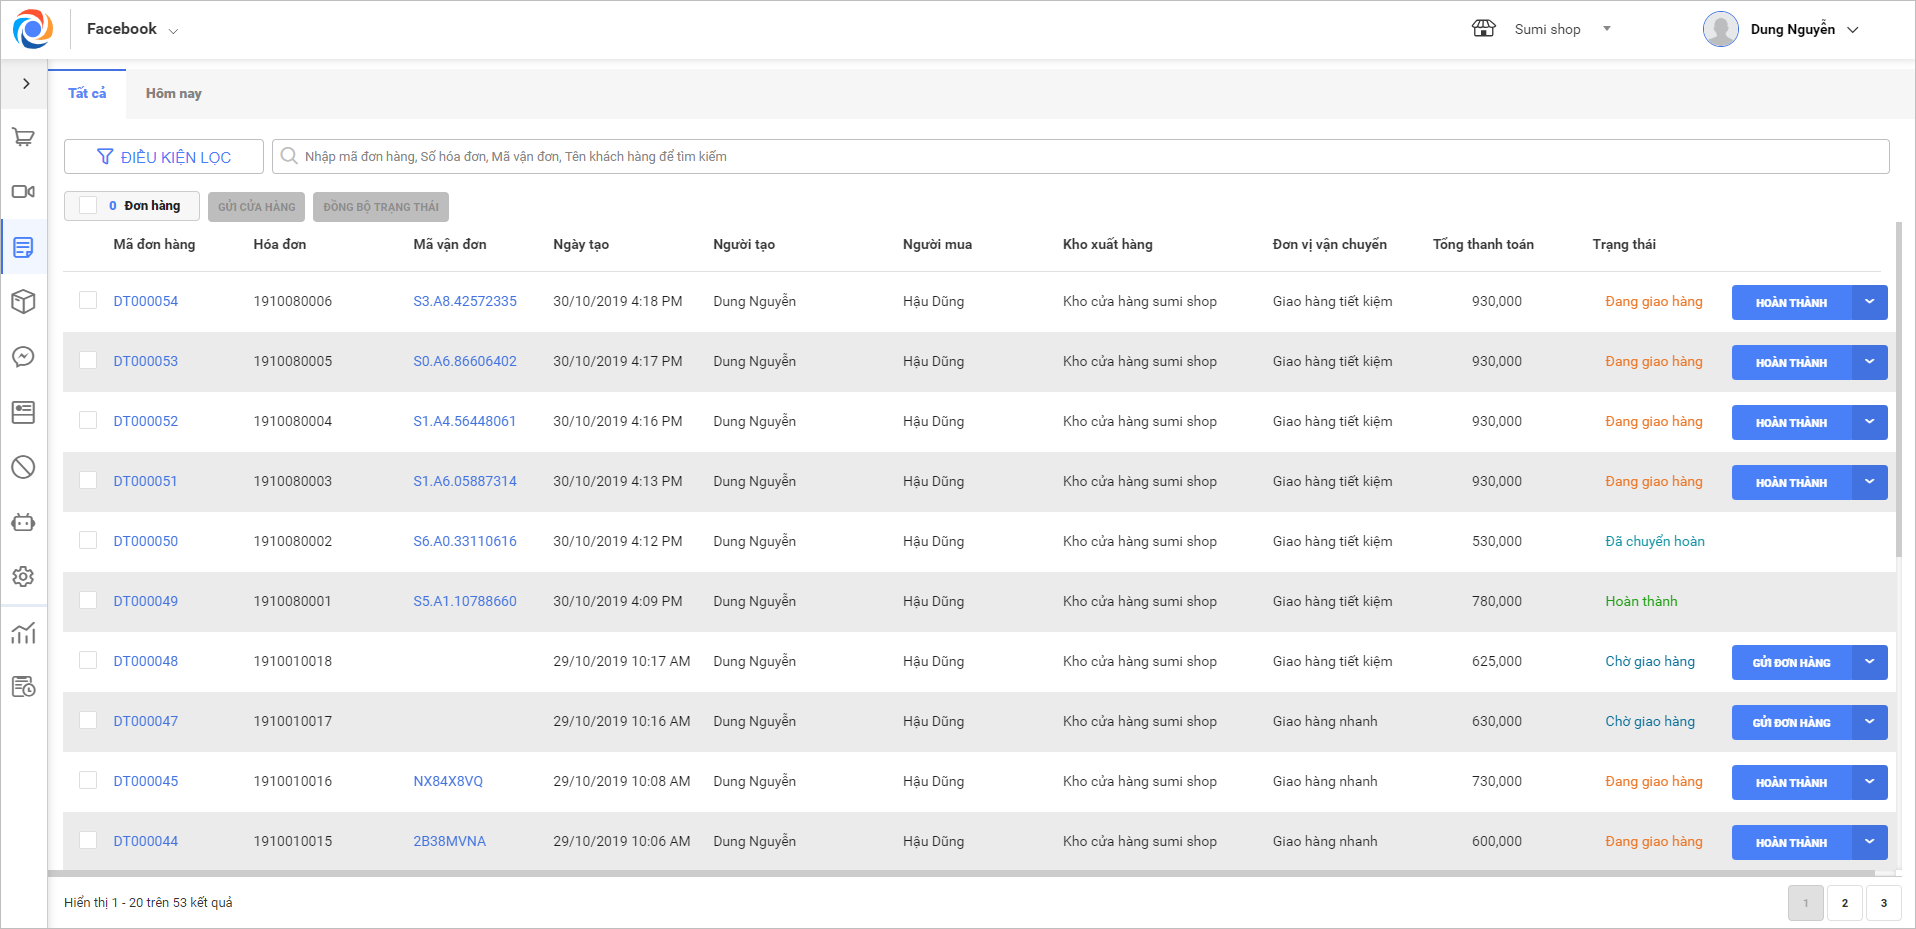The width and height of the screenshot is (1916, 929).
Task: Open the messenger chat sidebar icon
Action: pos(23,357)
